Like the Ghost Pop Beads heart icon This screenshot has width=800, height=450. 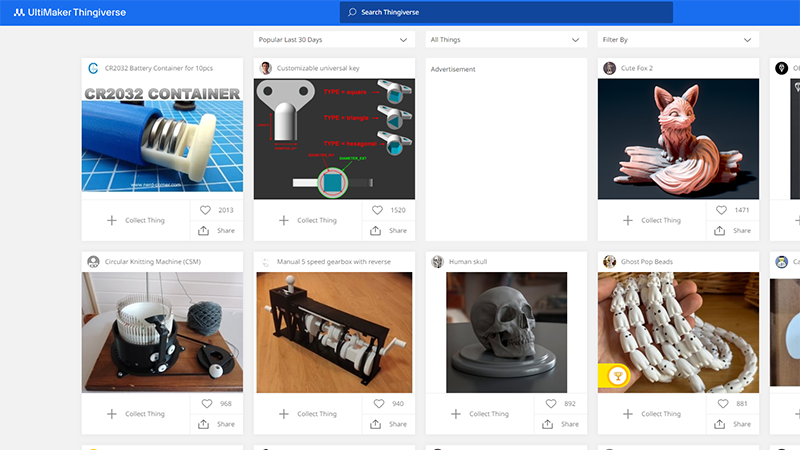click(x=722, y=403)
